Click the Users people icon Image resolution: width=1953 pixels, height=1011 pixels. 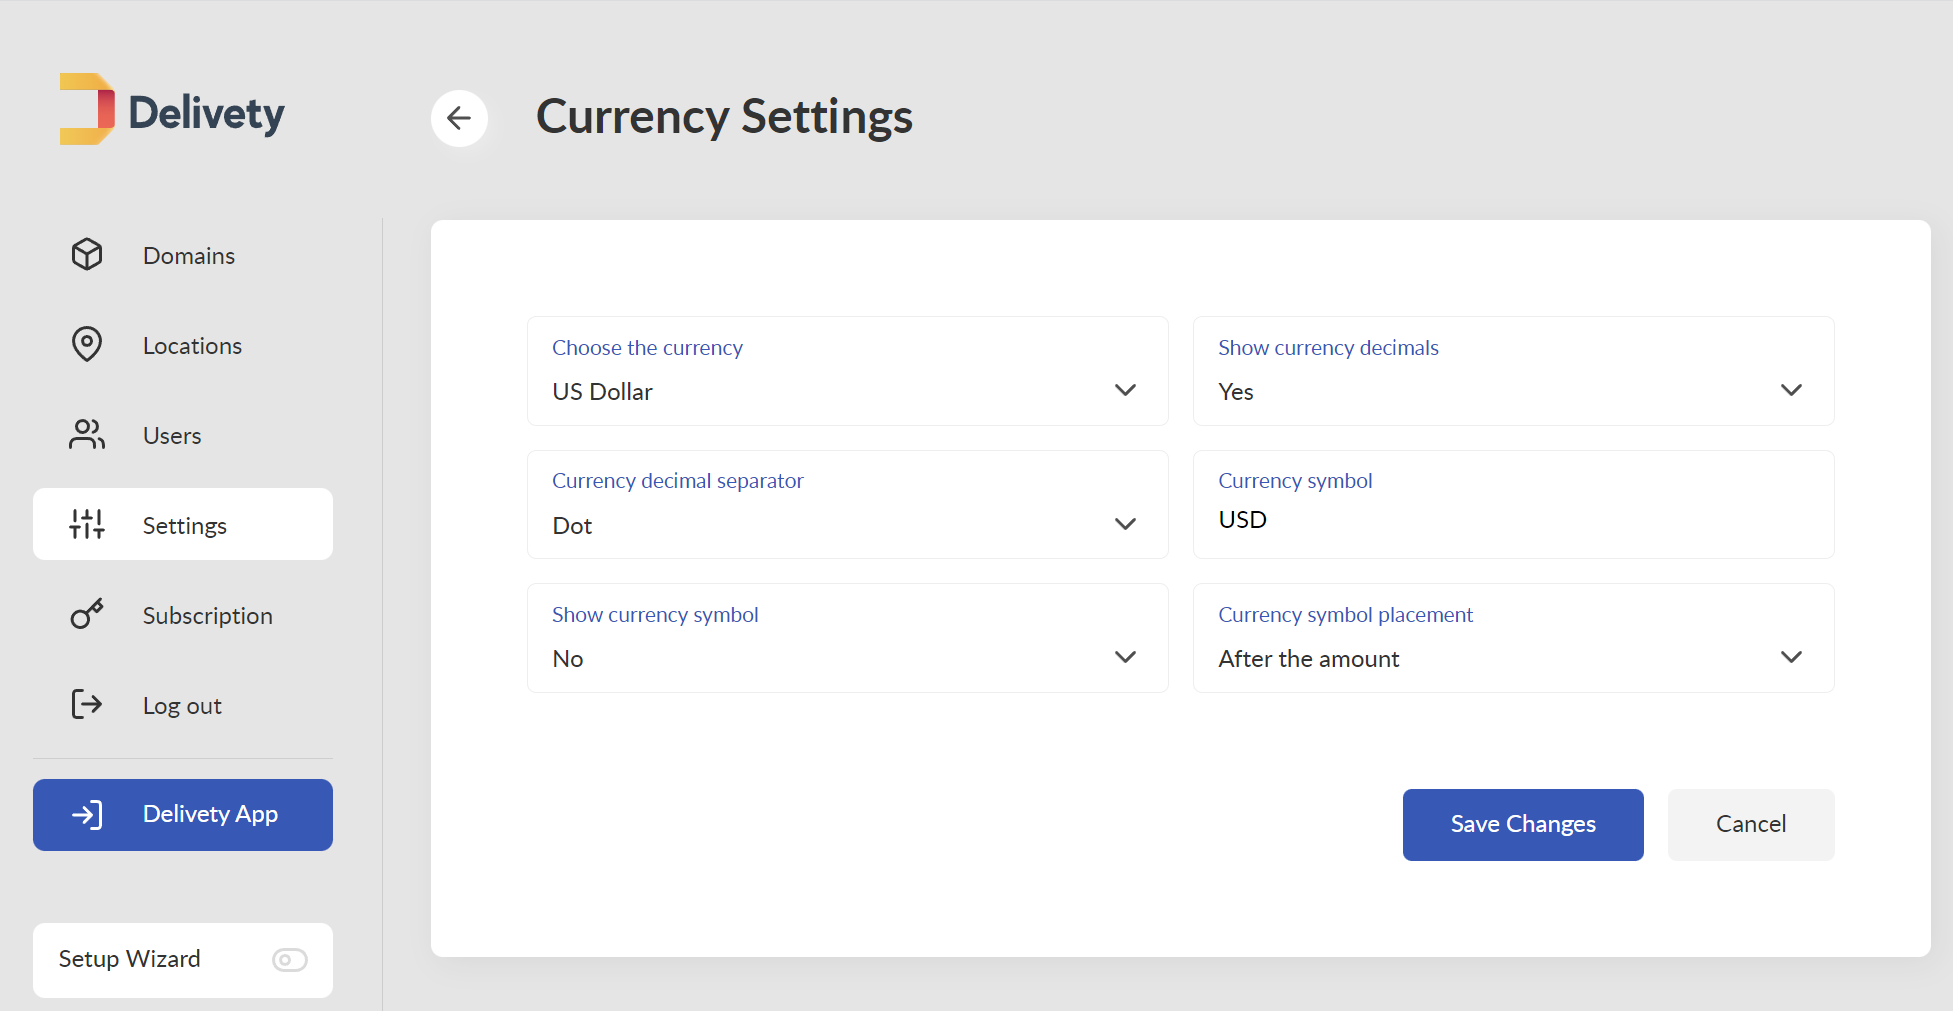[x=87, y=435]
